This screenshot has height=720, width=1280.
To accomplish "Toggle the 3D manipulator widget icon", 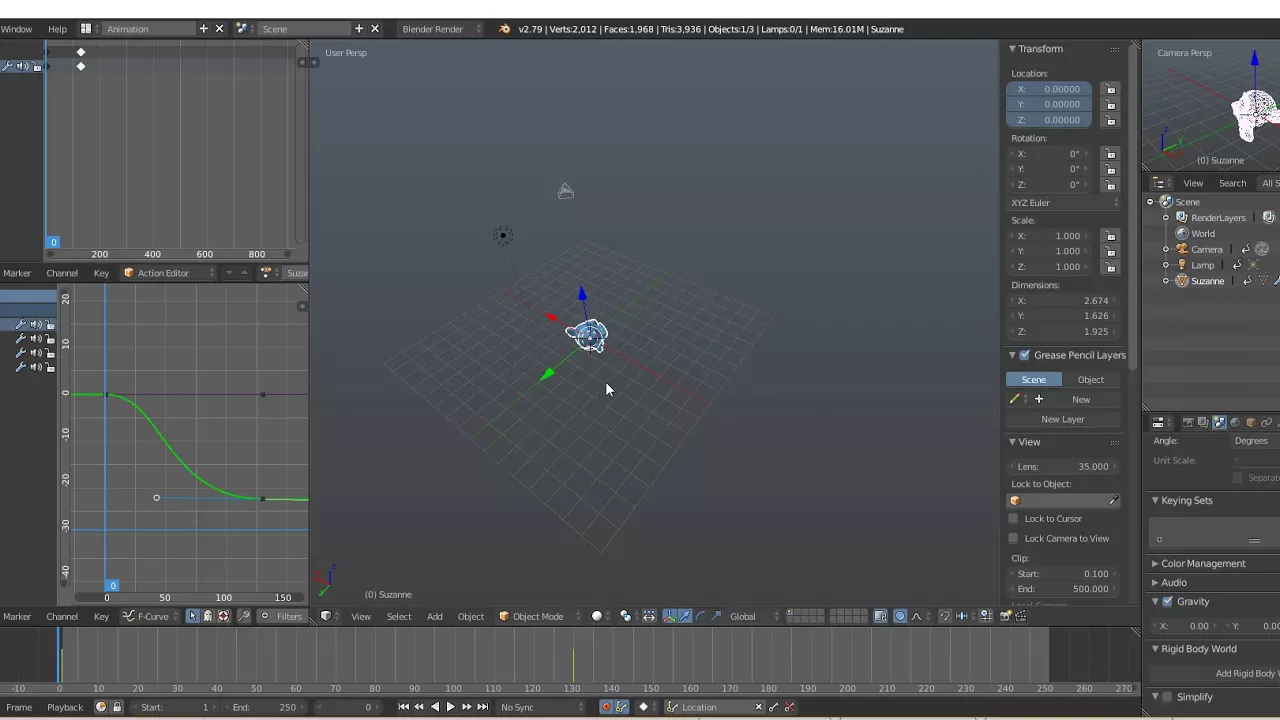I will coord(669,616).
